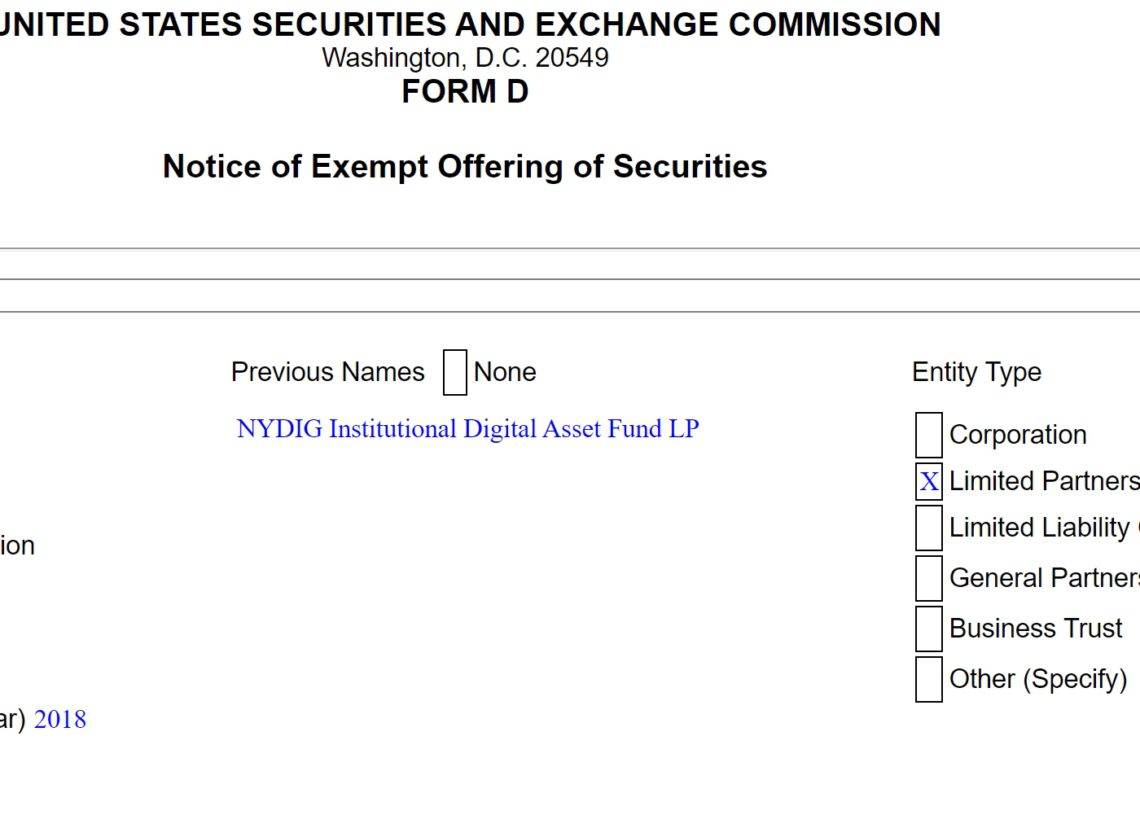
Task: Click the Entity Type heading
Action: point(976,372)
